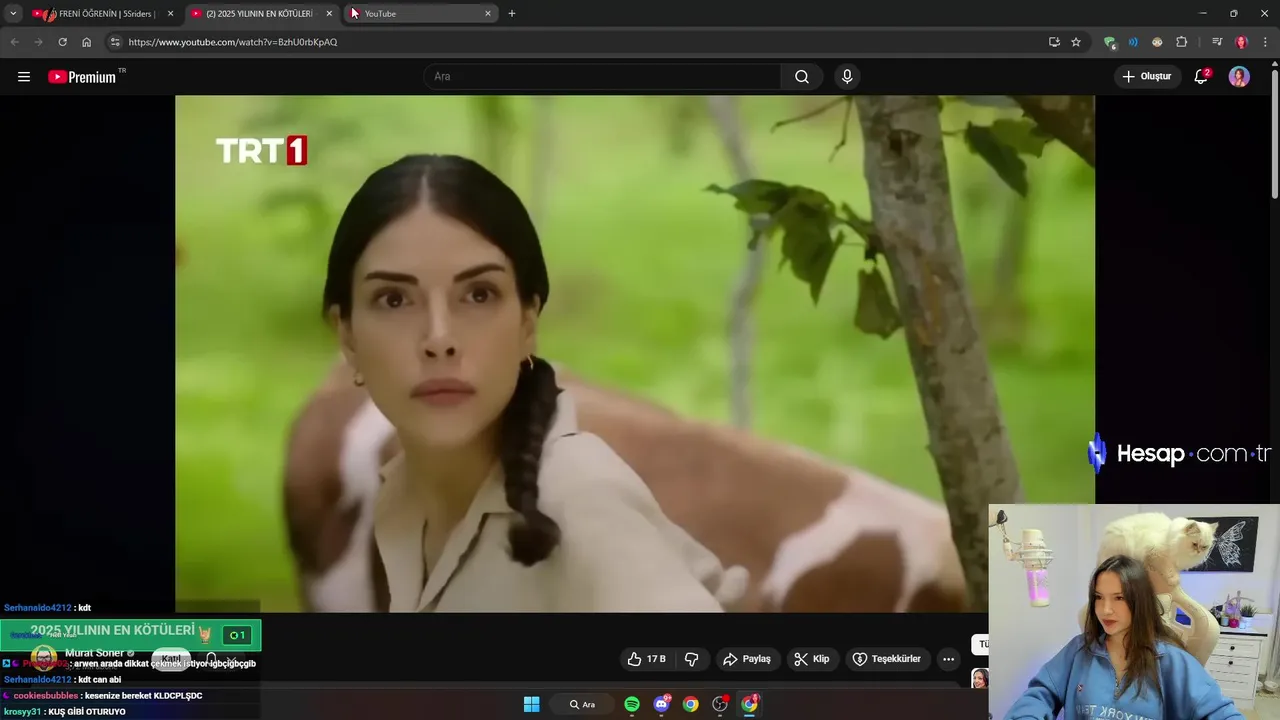
Task: Bookmark this page with star icon
Action: point(1076,42)
